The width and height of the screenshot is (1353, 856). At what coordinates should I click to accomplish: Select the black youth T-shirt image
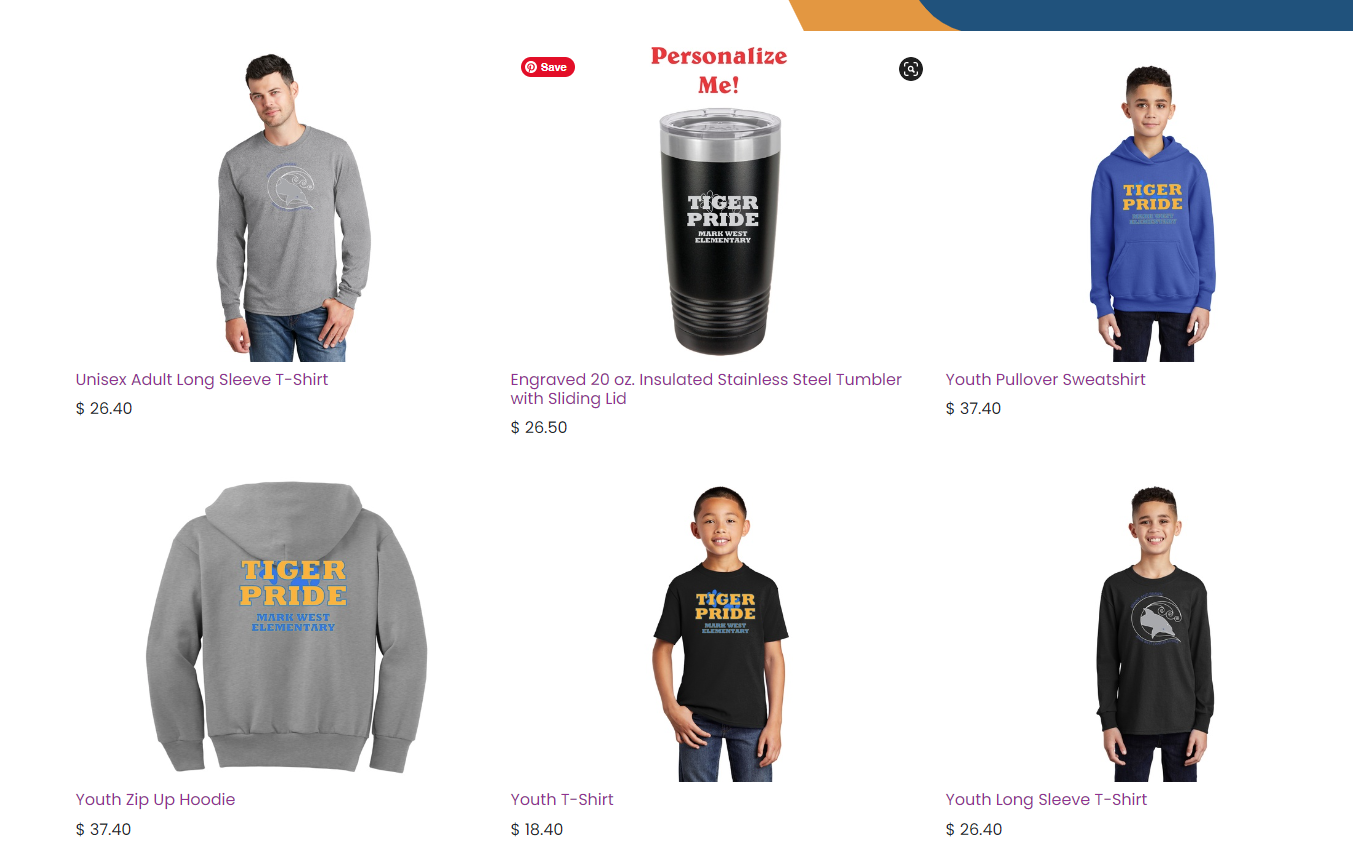721,633
